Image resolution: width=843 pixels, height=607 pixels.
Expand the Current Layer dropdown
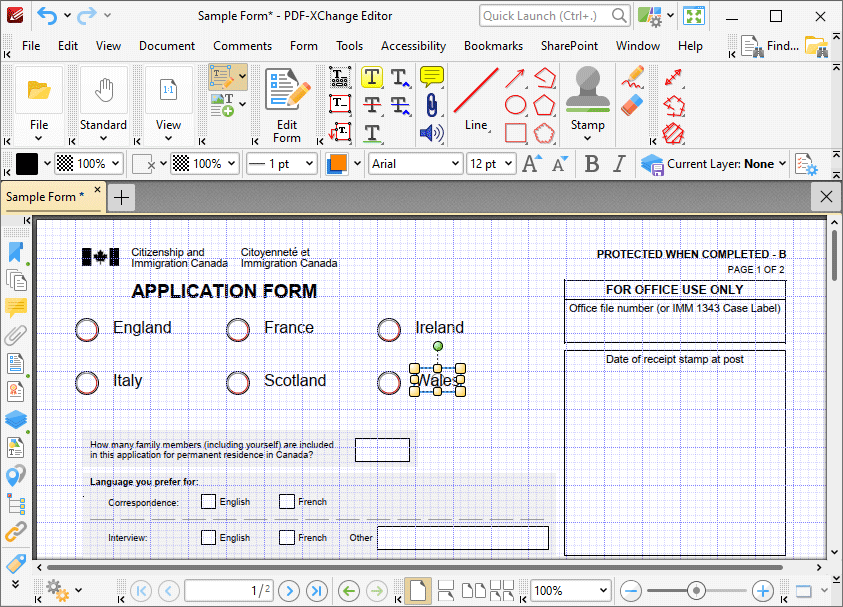coord(782,163)
